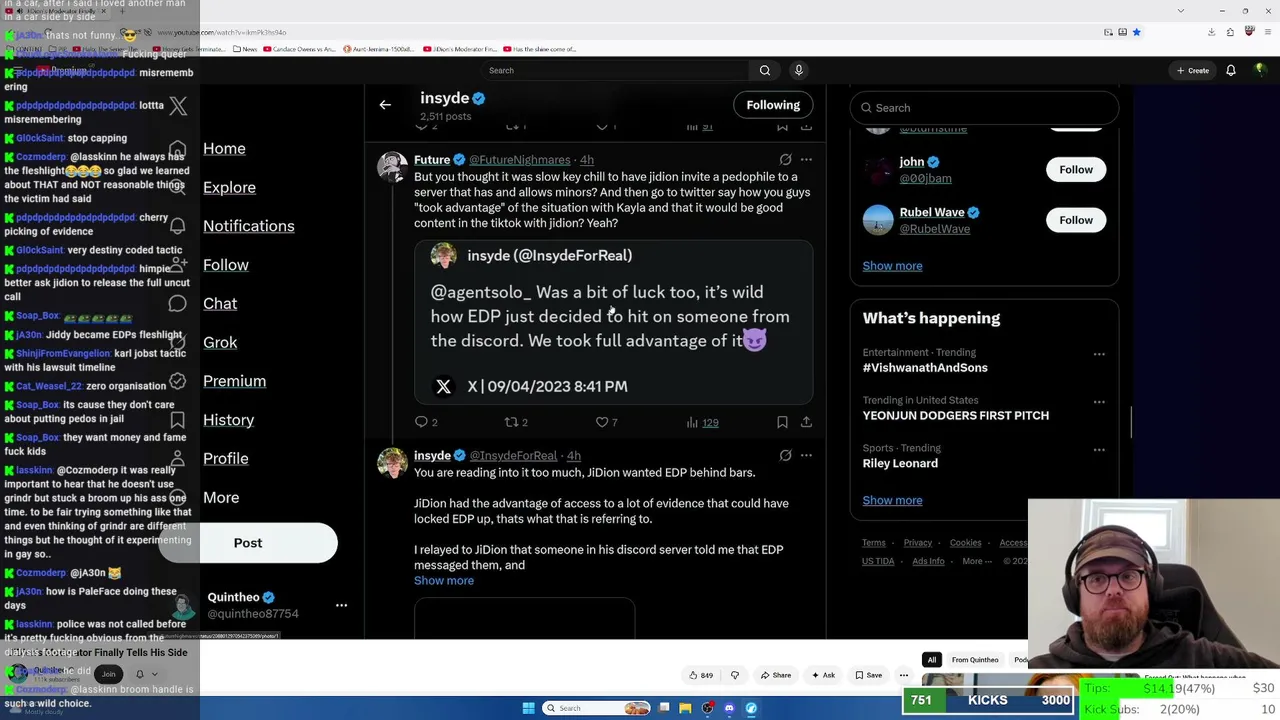
Task: Open File Explorer from the taskbar
Action: [685, 708]
